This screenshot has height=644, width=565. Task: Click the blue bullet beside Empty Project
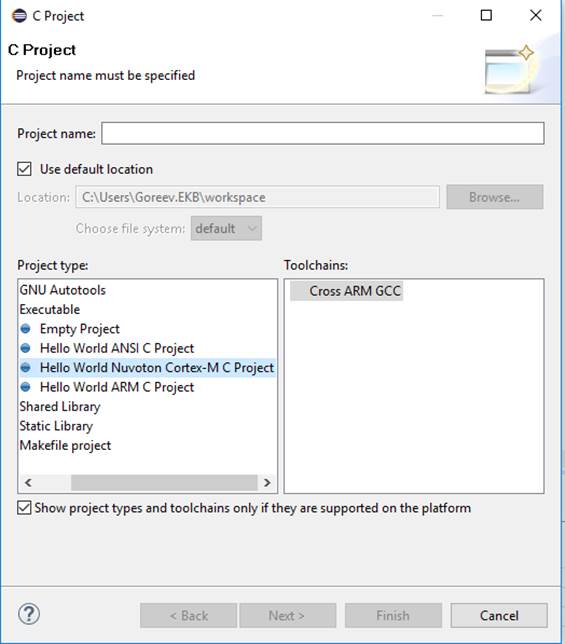click(x=25, y=329)
